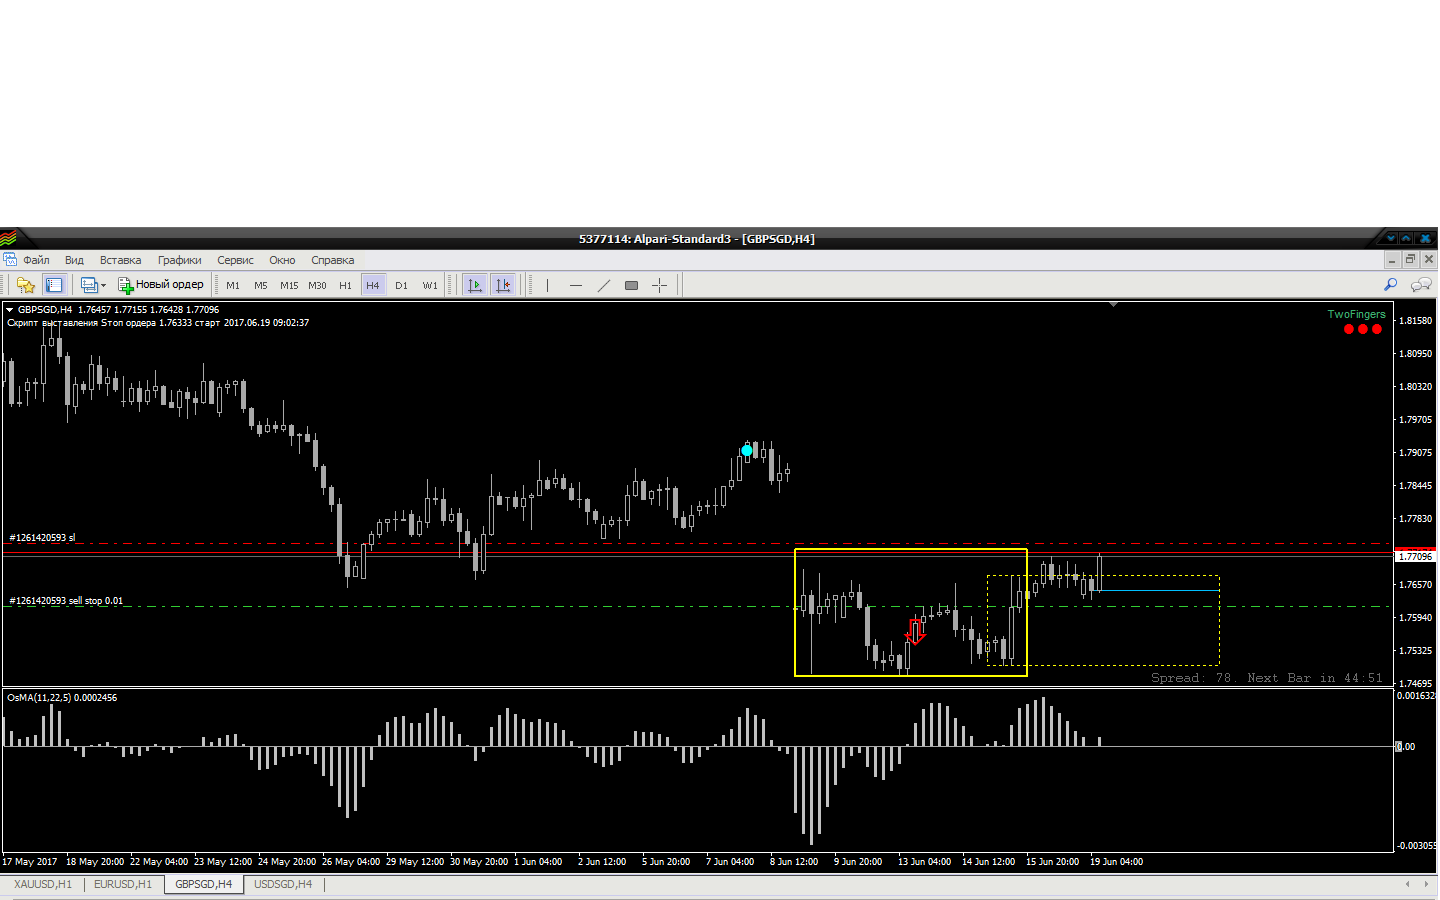Click the TwoFingers indicator label
The height and width of the screenshot is (900, 1440).
click(x=1356, y=314)
